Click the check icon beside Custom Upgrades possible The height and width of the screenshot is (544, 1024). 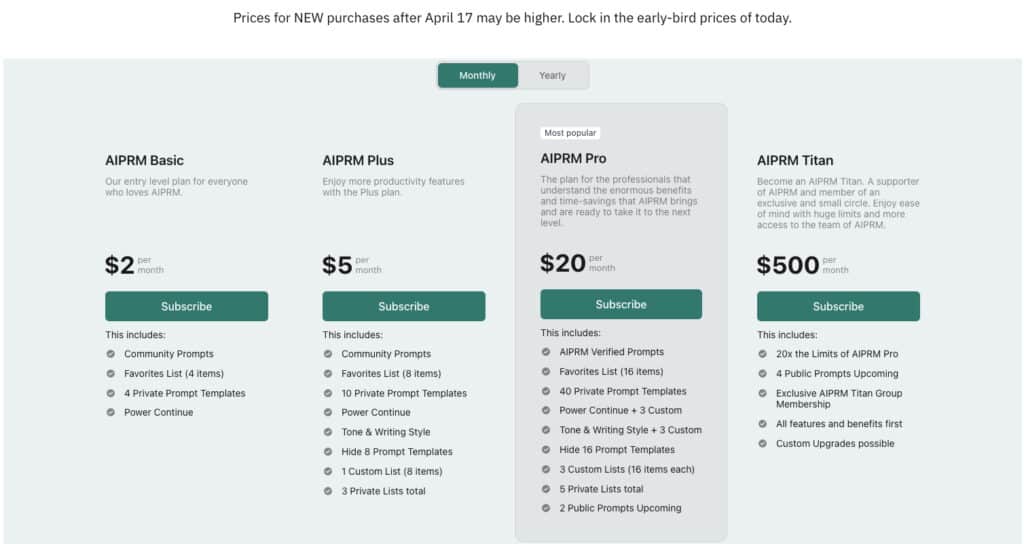[x=762, y=443]
